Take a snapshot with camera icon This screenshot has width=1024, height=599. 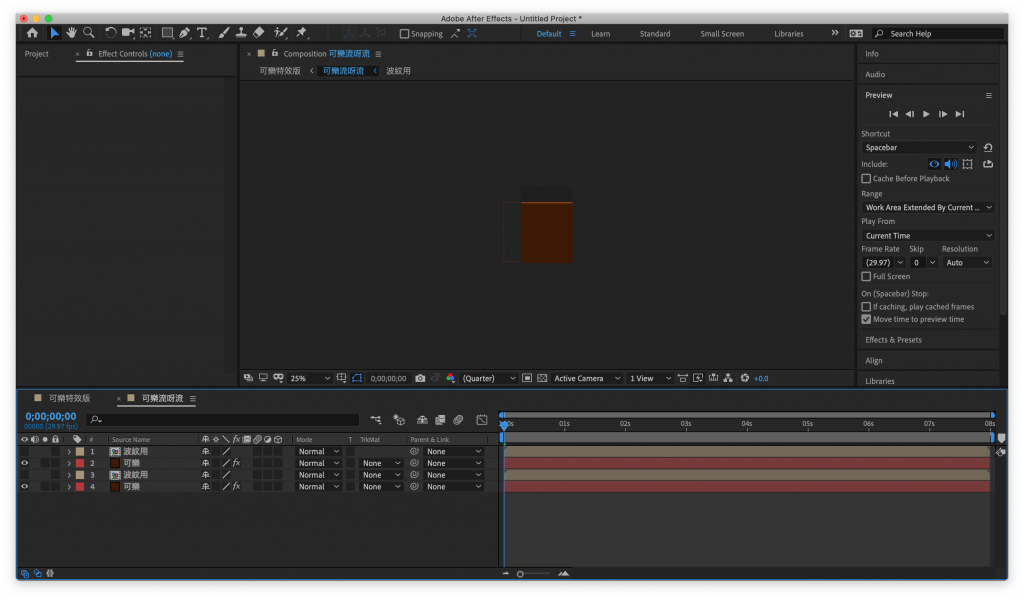[420, 378]
